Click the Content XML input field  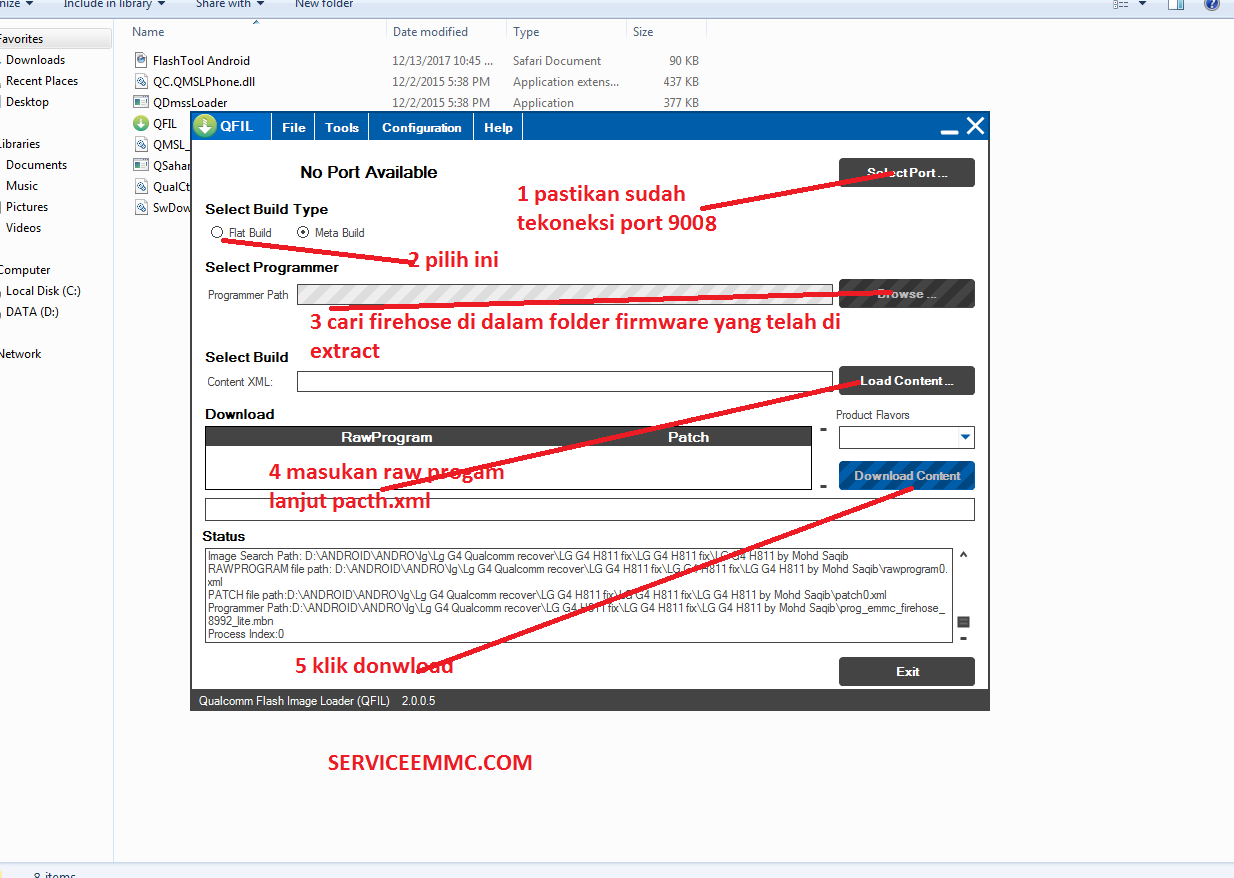(564, 381)
